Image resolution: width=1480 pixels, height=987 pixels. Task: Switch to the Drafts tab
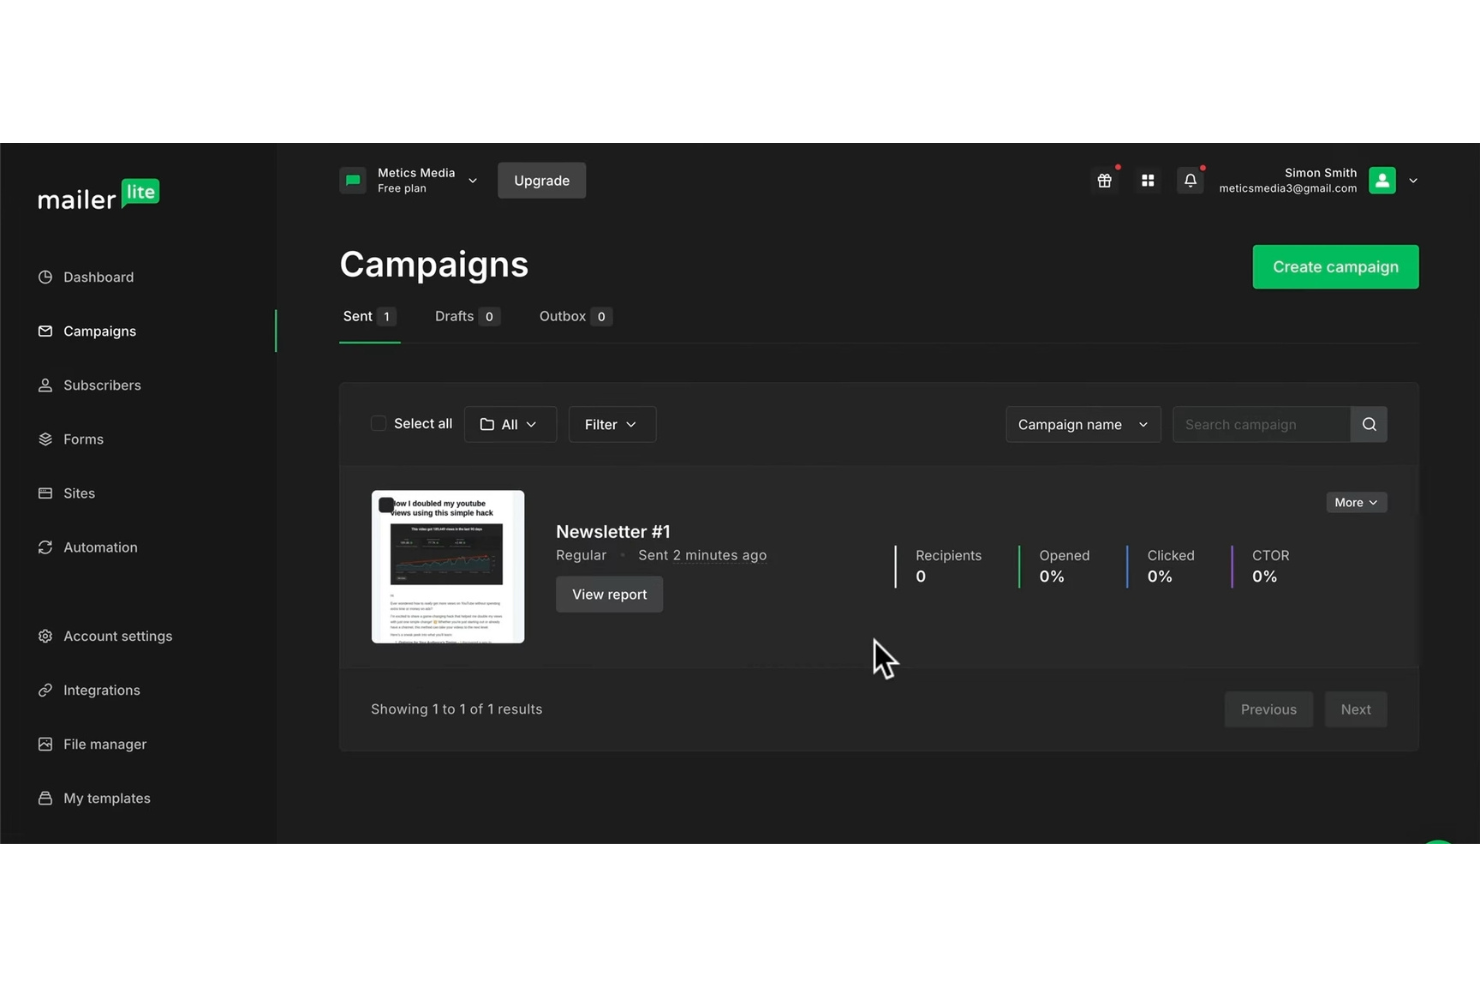pos(467,317)
